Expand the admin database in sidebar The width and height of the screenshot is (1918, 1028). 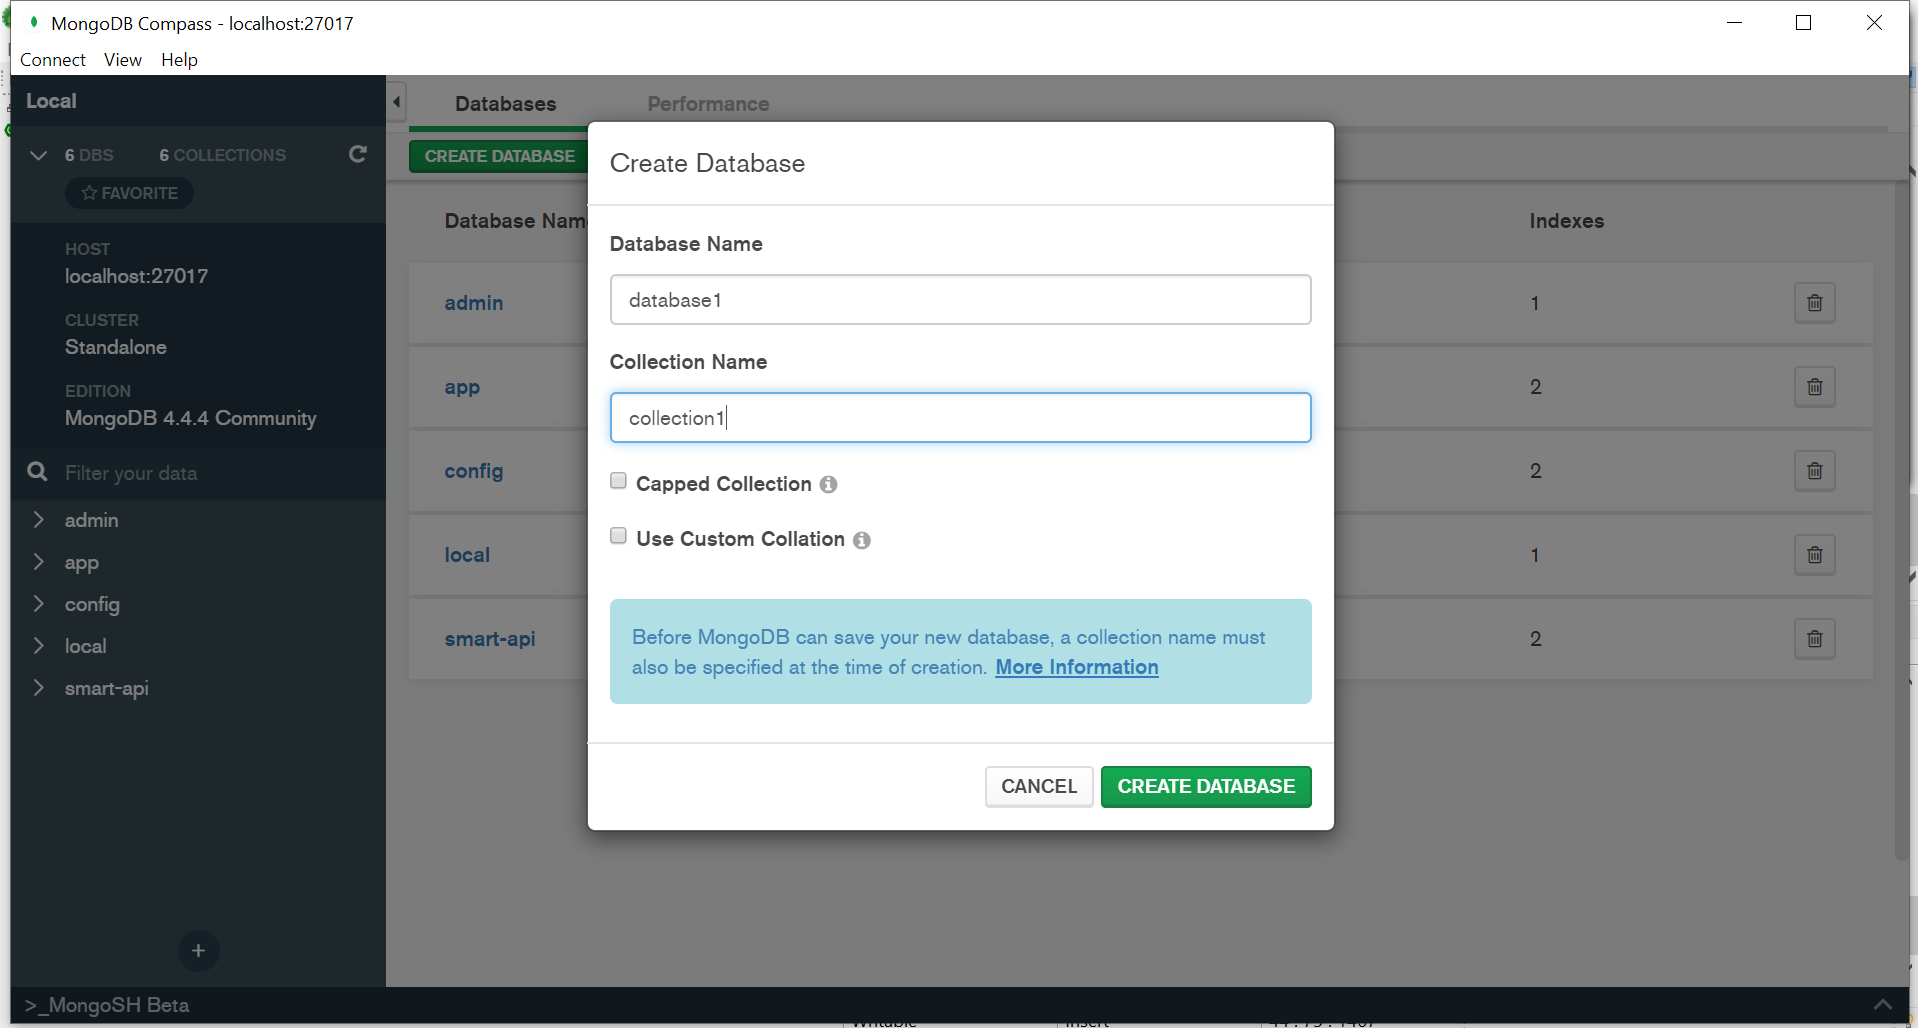tap(38, 519)
